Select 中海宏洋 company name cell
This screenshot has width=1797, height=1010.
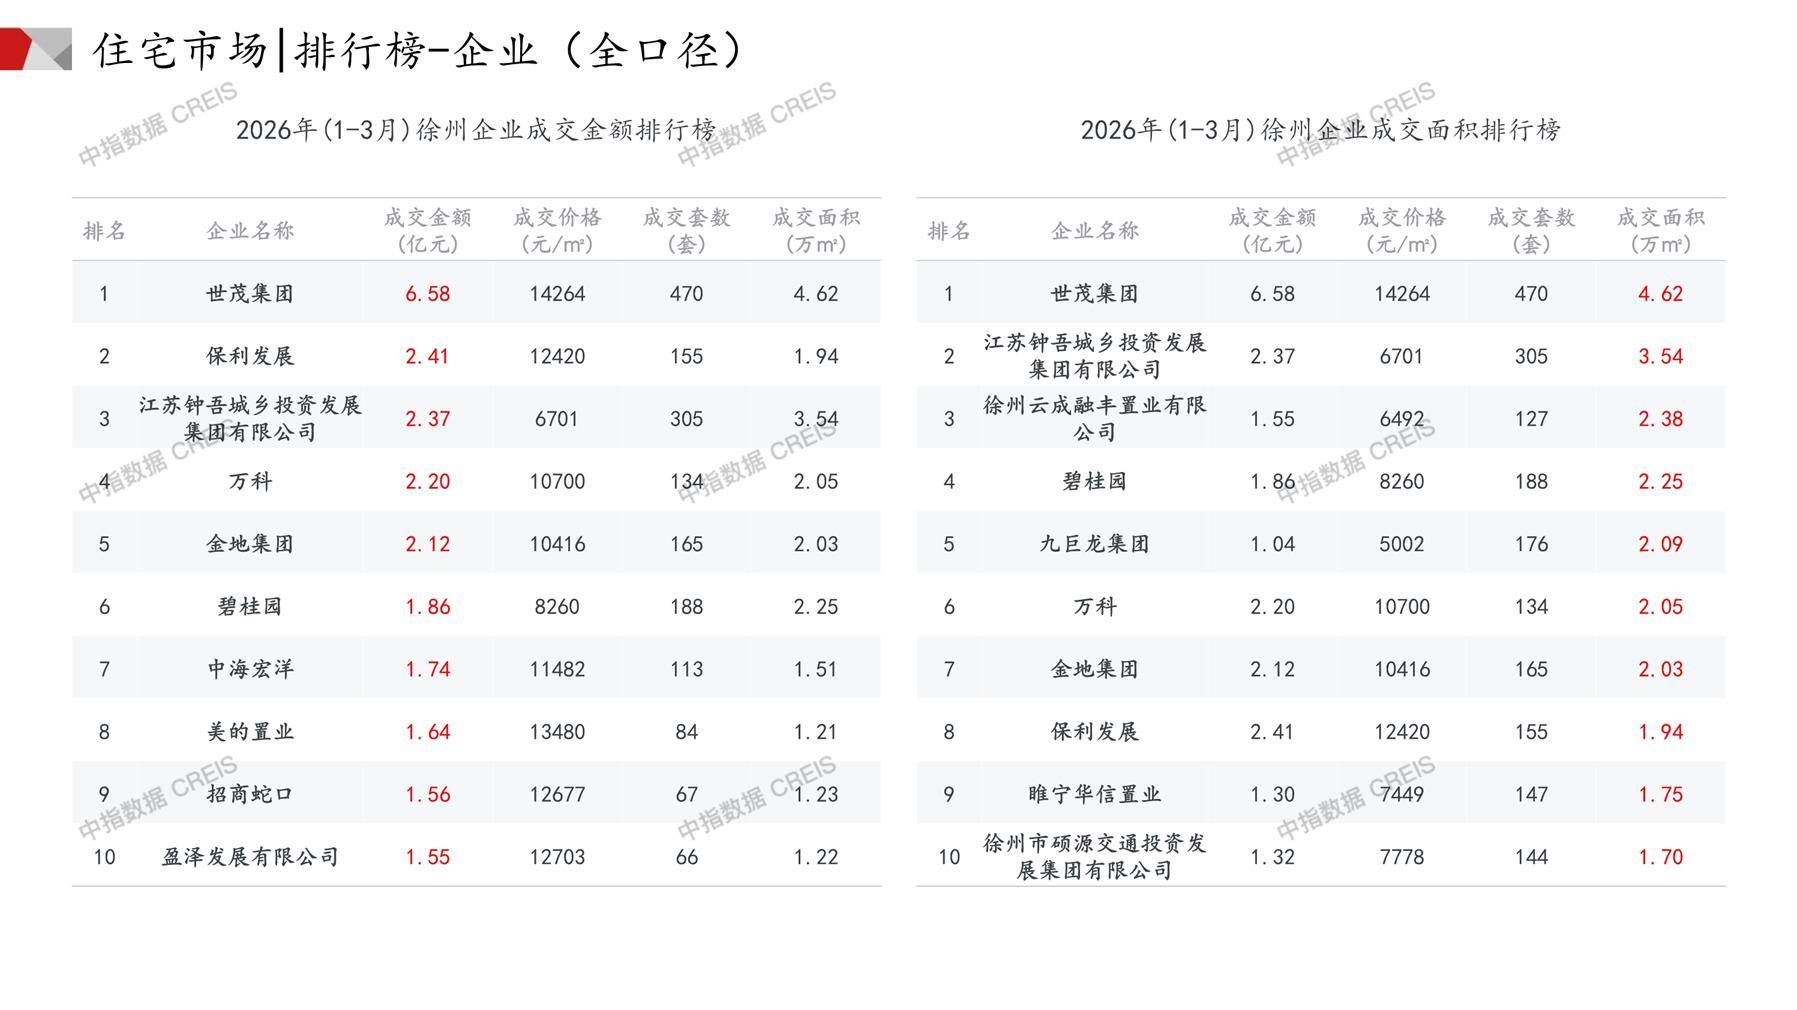click(250, 669)
